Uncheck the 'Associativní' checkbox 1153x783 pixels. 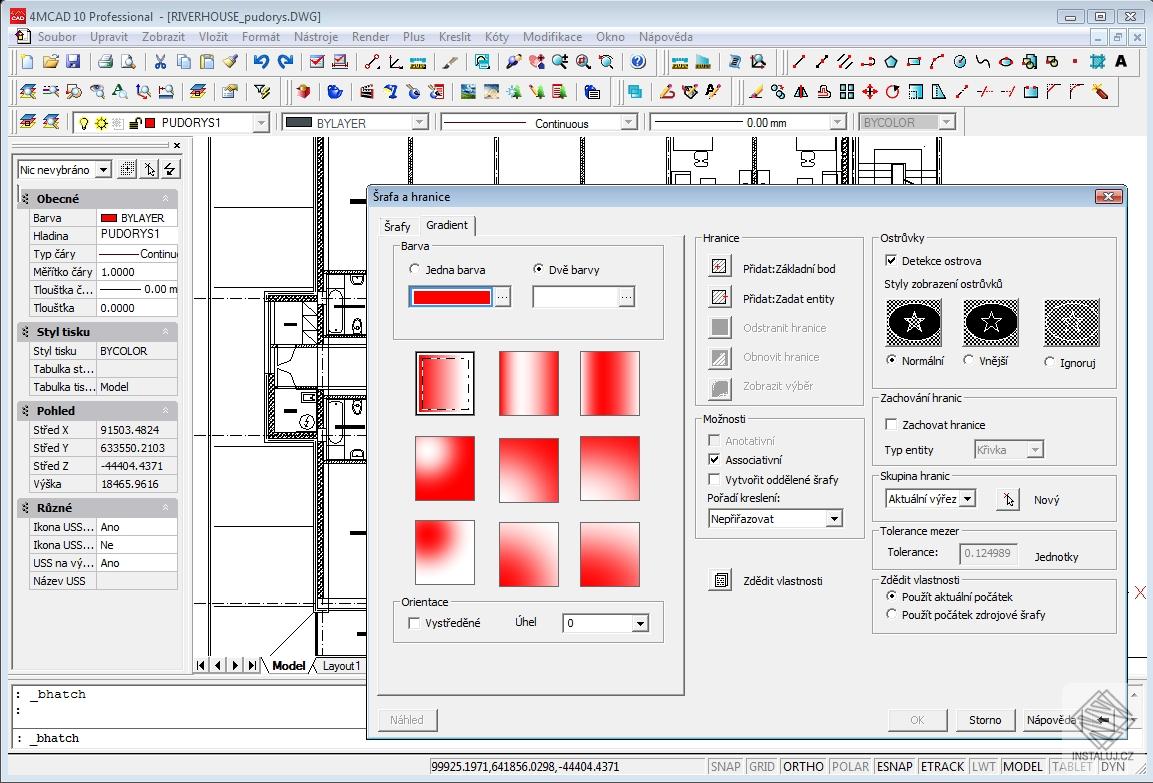click(714, 460)
